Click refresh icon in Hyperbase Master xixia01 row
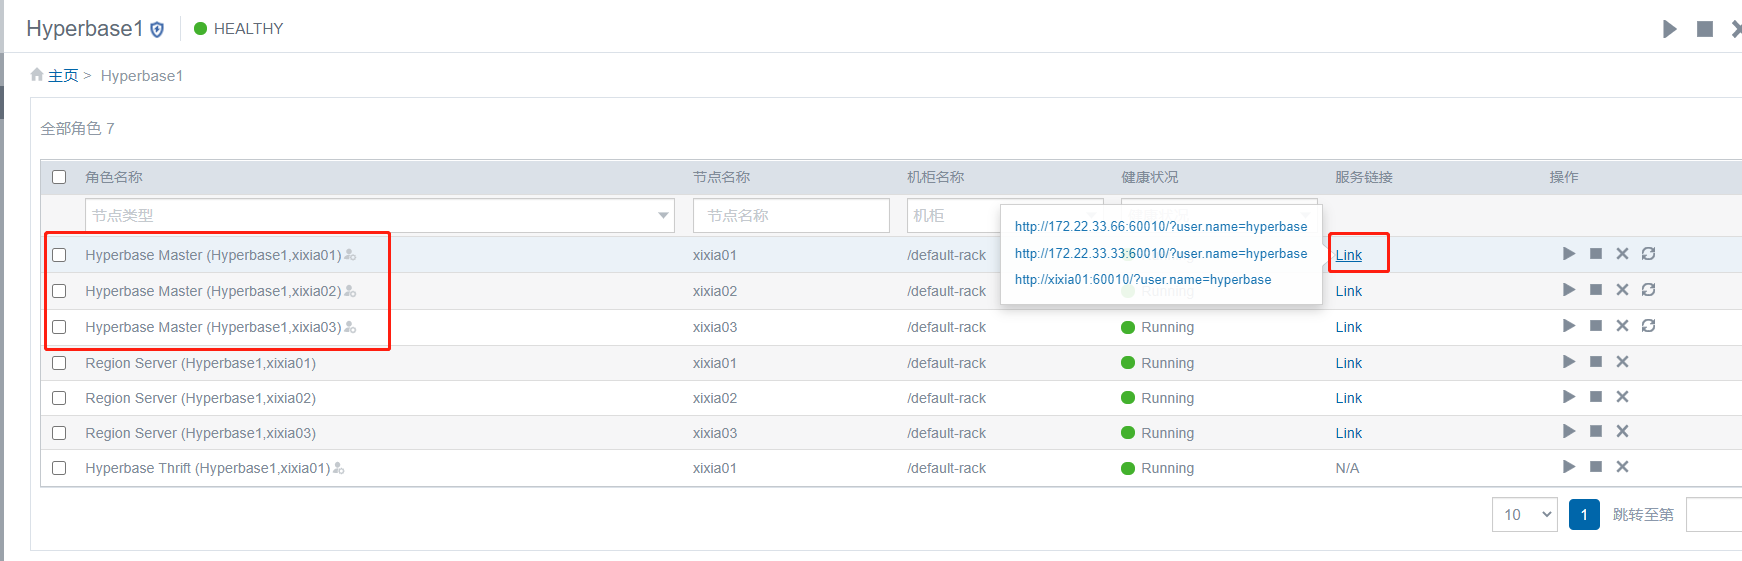The width and height of the screenshot is (1742, 561). (1648, 254)
